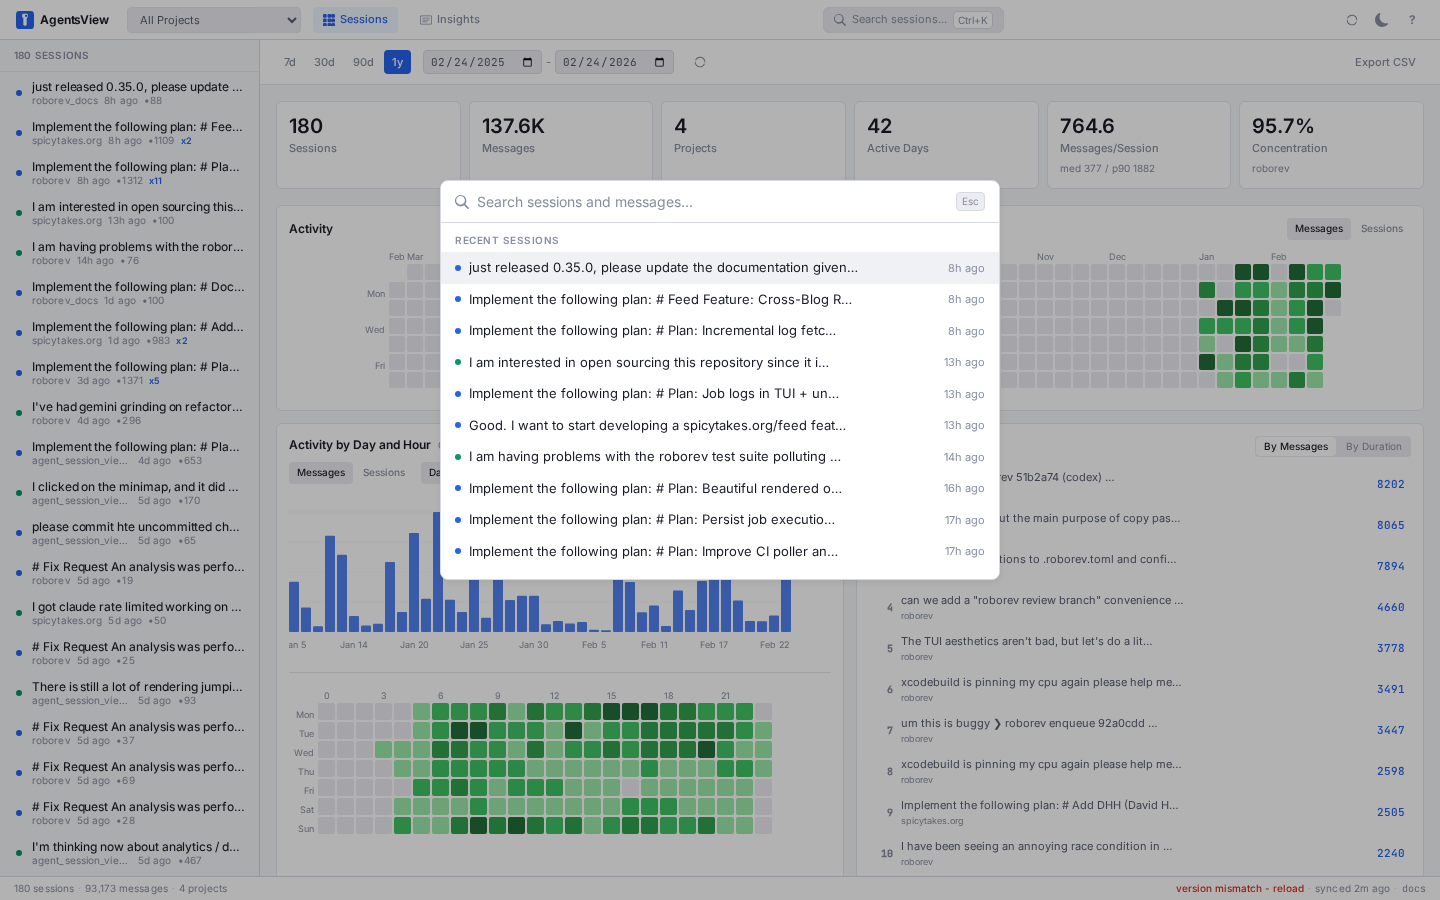Open help with the question mark icon
1440x900 pixels.
pos(1412,20)
